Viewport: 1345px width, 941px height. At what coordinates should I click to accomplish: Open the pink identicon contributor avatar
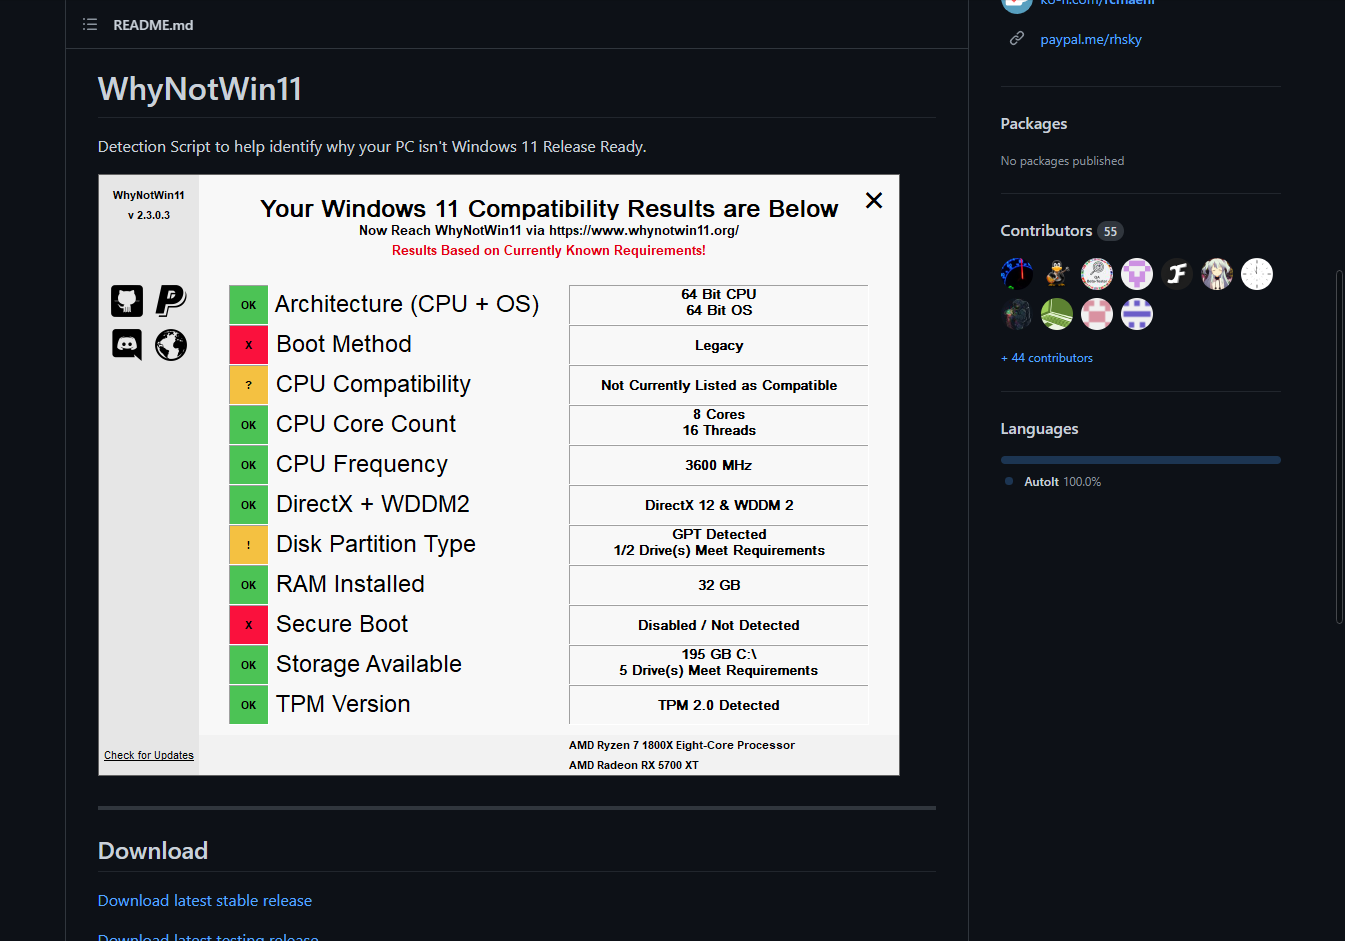coord(1097,314)
